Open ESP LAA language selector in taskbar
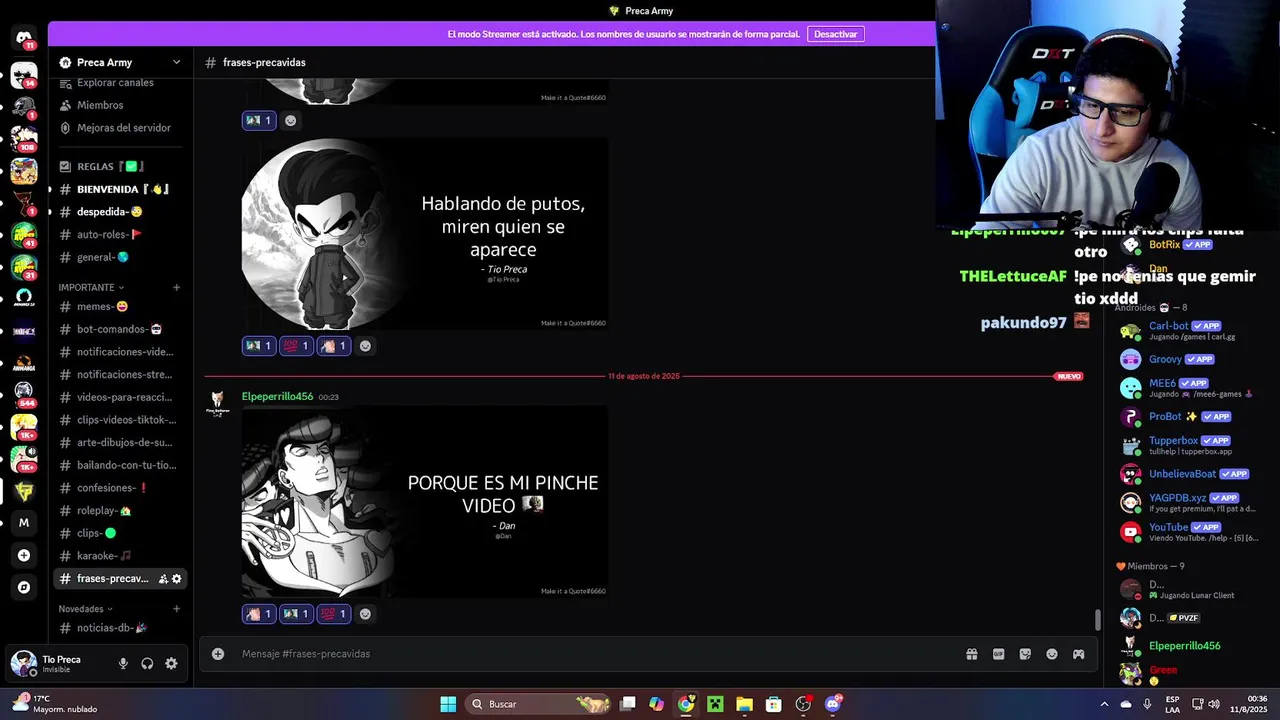 tap(1172, 704)
